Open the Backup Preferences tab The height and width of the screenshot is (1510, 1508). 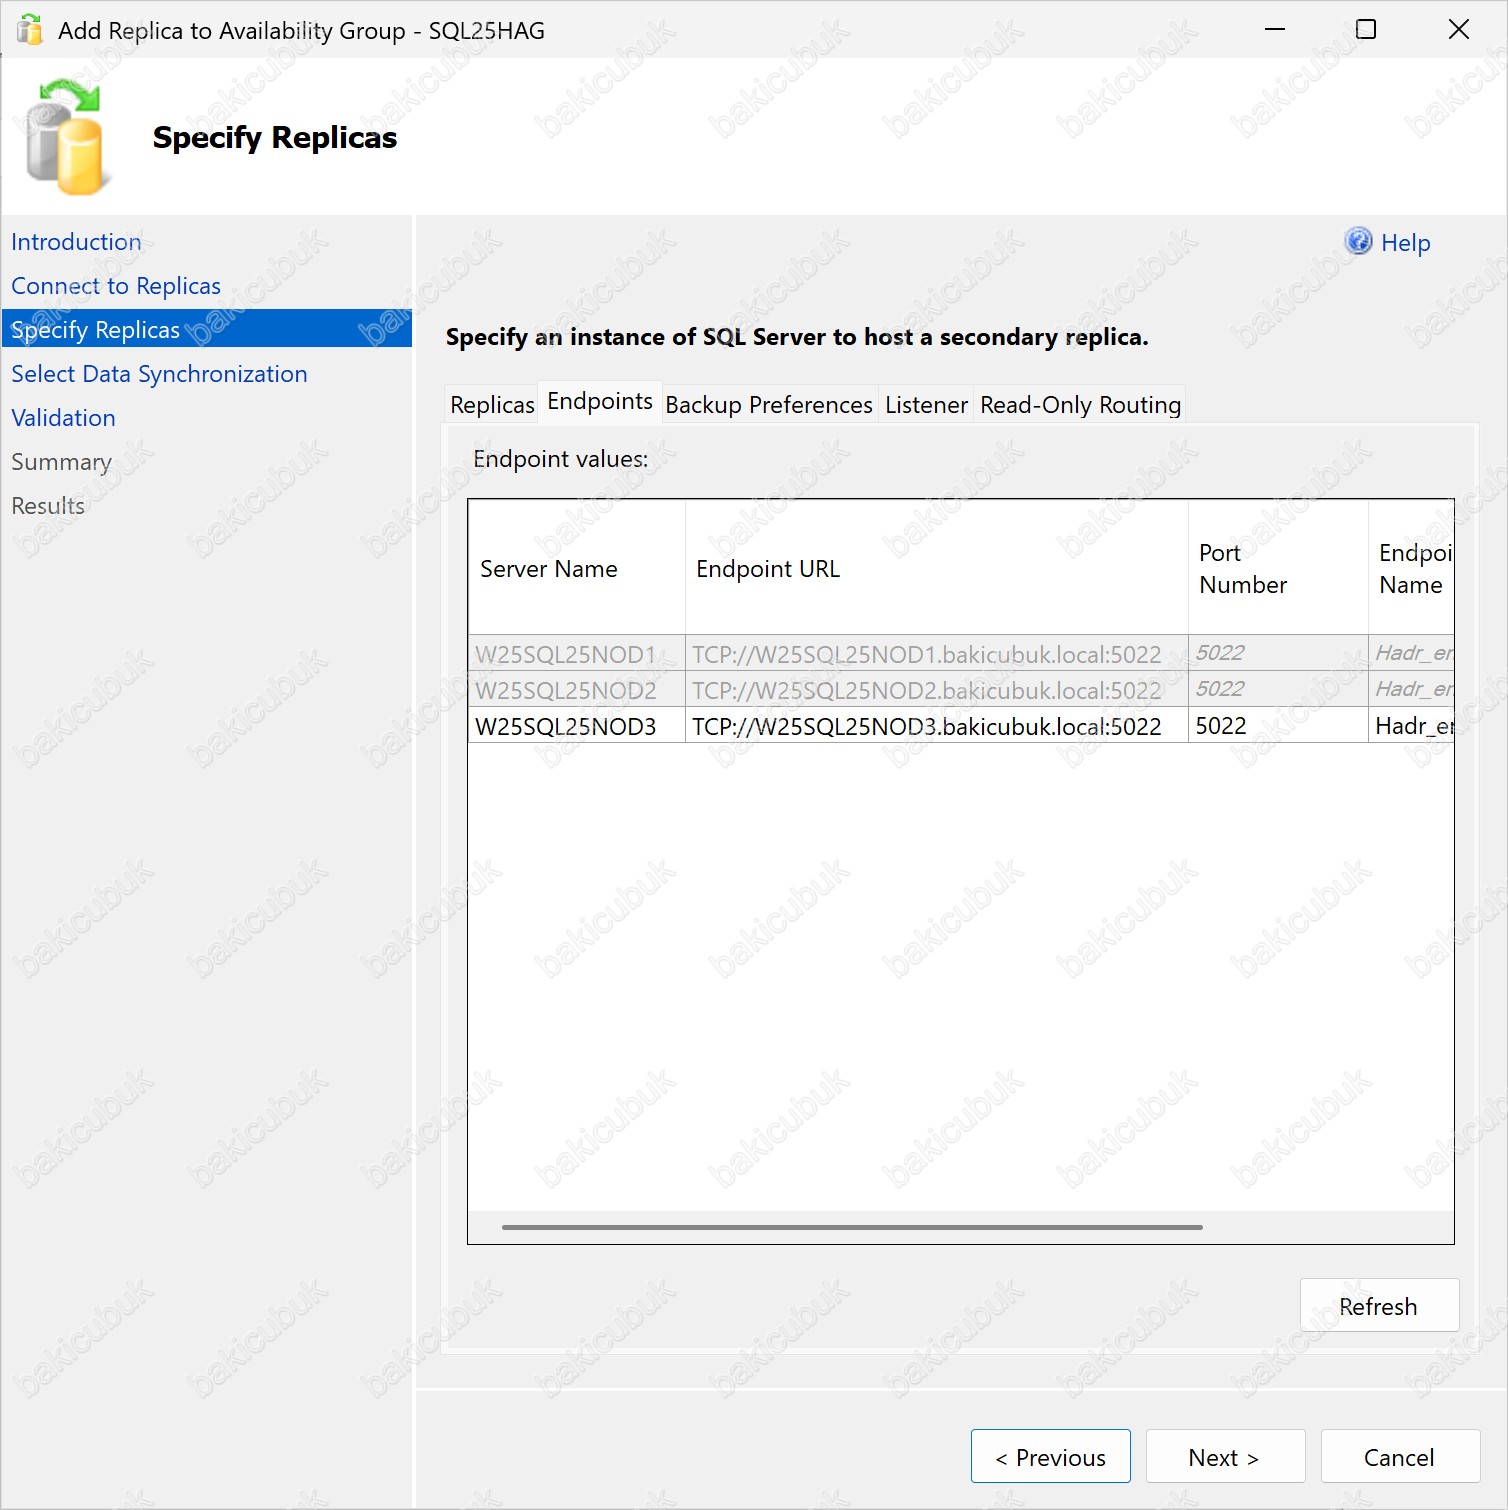[768, 405]
